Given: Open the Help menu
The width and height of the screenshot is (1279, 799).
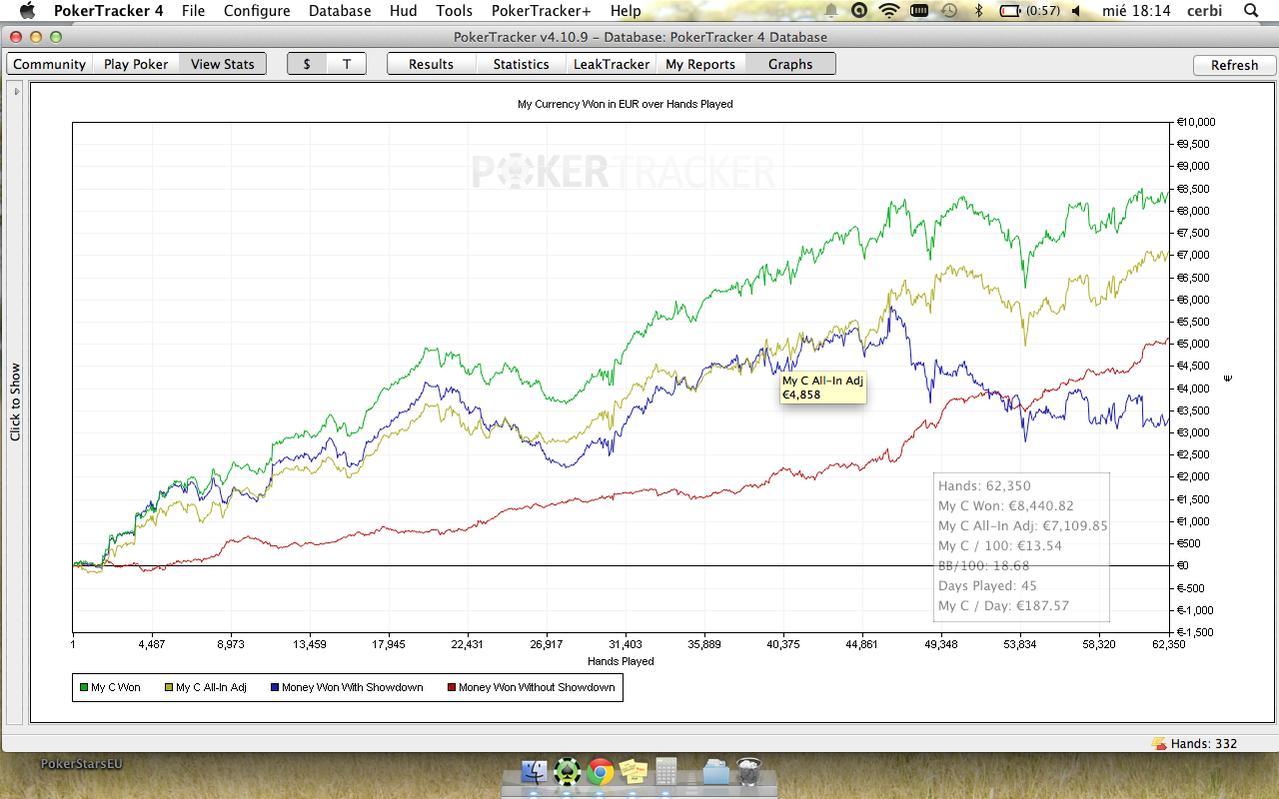Looking at the screenshot, I should 625,11.
